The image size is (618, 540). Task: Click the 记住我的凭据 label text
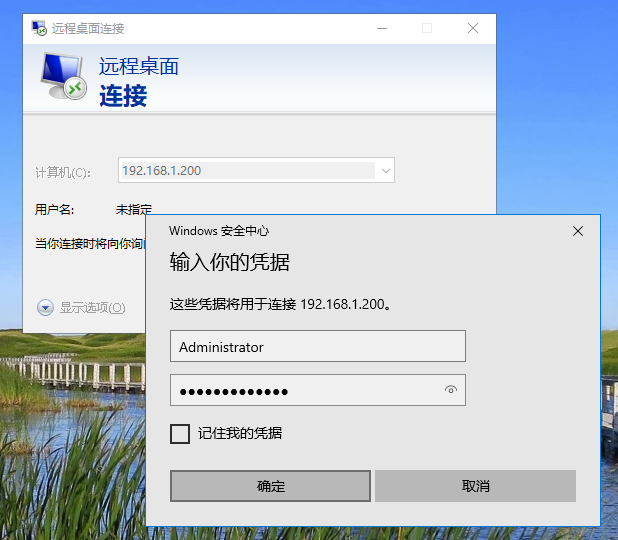pyautogui.click(x=240, y=433)
